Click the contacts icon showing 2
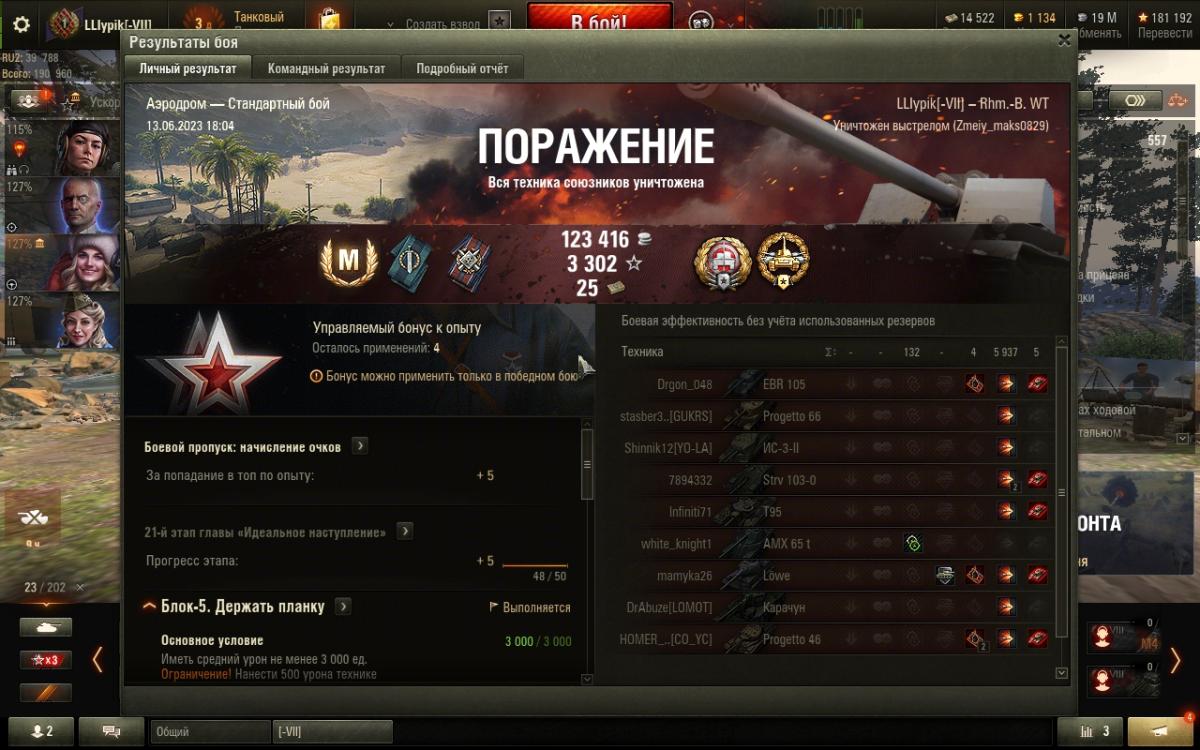 40,731
